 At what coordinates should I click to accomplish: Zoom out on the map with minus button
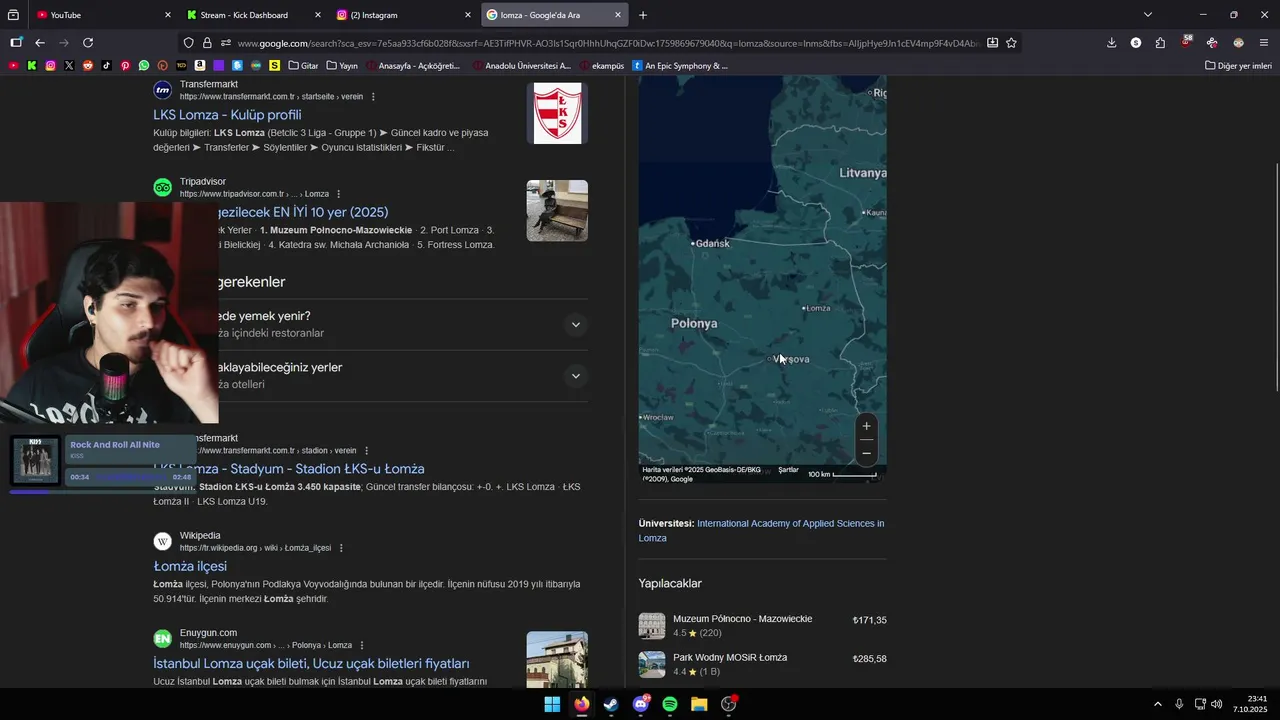[x=866, y=453]
